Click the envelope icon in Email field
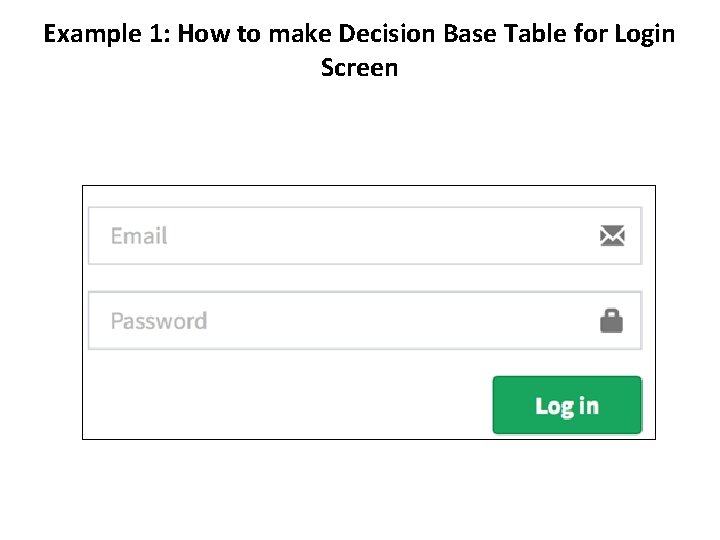This screenshot has height=540, width=720. (612, 236)
